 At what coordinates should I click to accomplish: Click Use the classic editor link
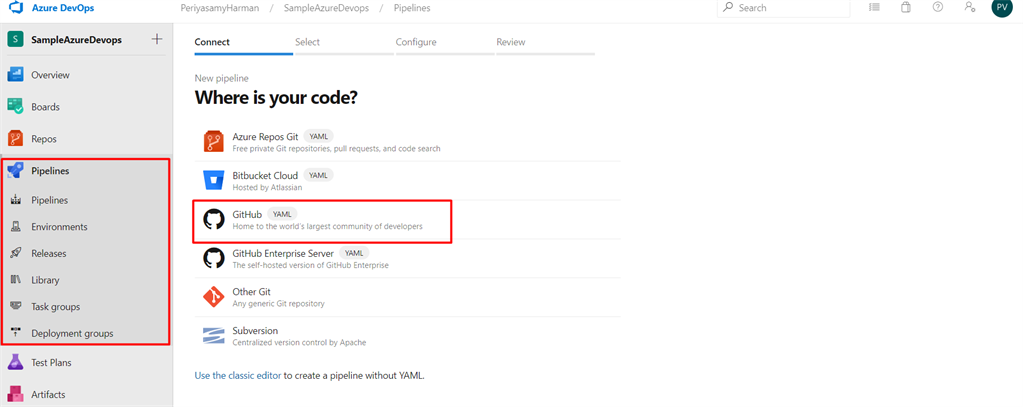point(238,376)
